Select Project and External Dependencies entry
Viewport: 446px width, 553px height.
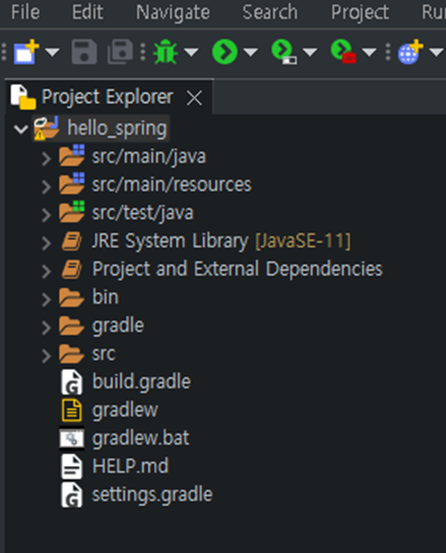(x=237, y=269)
